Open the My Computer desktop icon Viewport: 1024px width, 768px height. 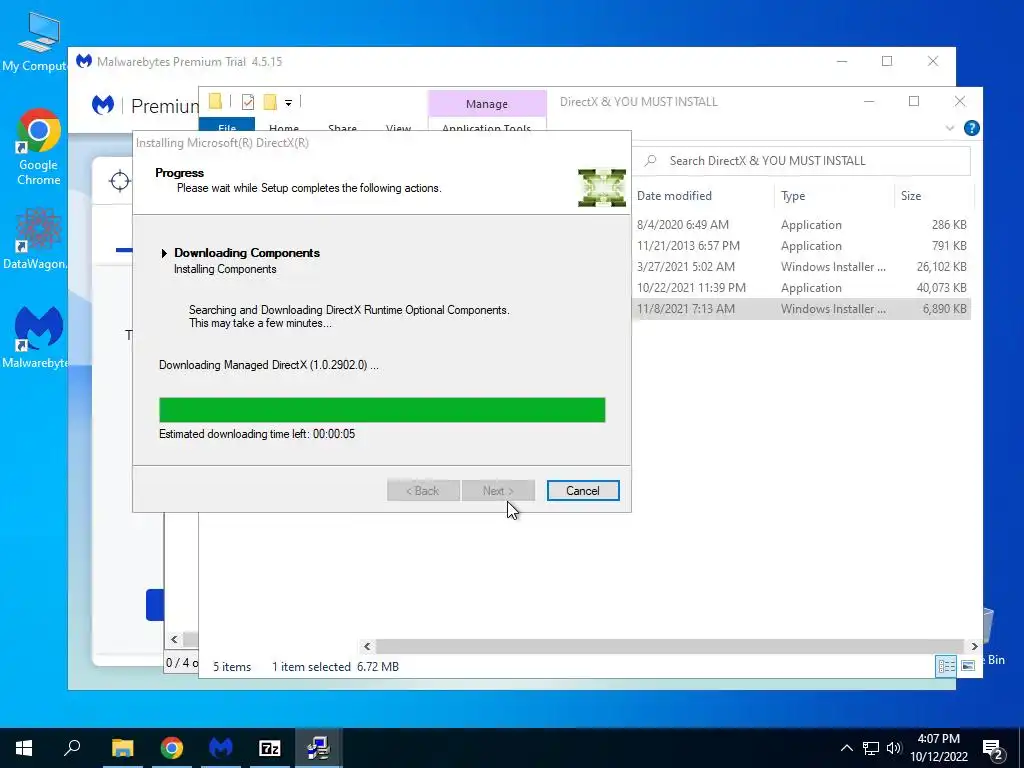click(x=38, y=40)
